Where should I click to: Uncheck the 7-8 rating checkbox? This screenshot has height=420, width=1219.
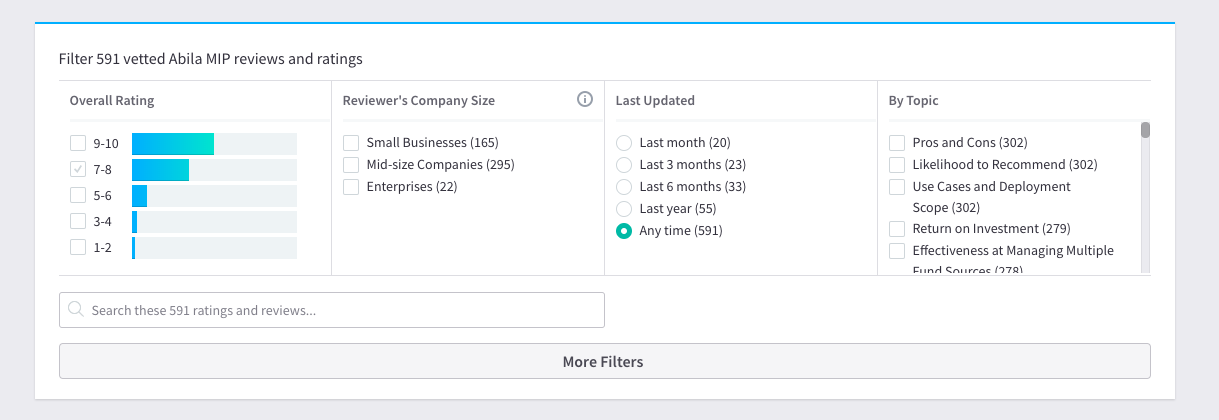[78, 169]
